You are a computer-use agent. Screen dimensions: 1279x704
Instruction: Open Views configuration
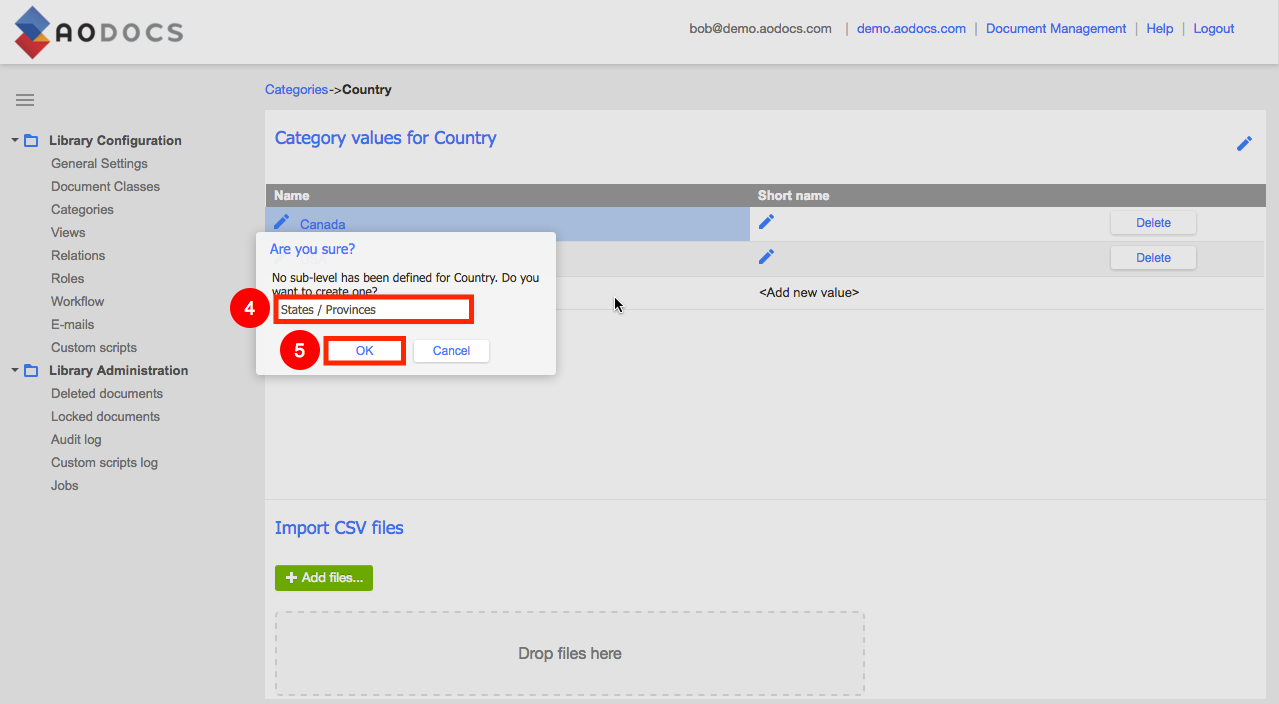tap(68, 233)
